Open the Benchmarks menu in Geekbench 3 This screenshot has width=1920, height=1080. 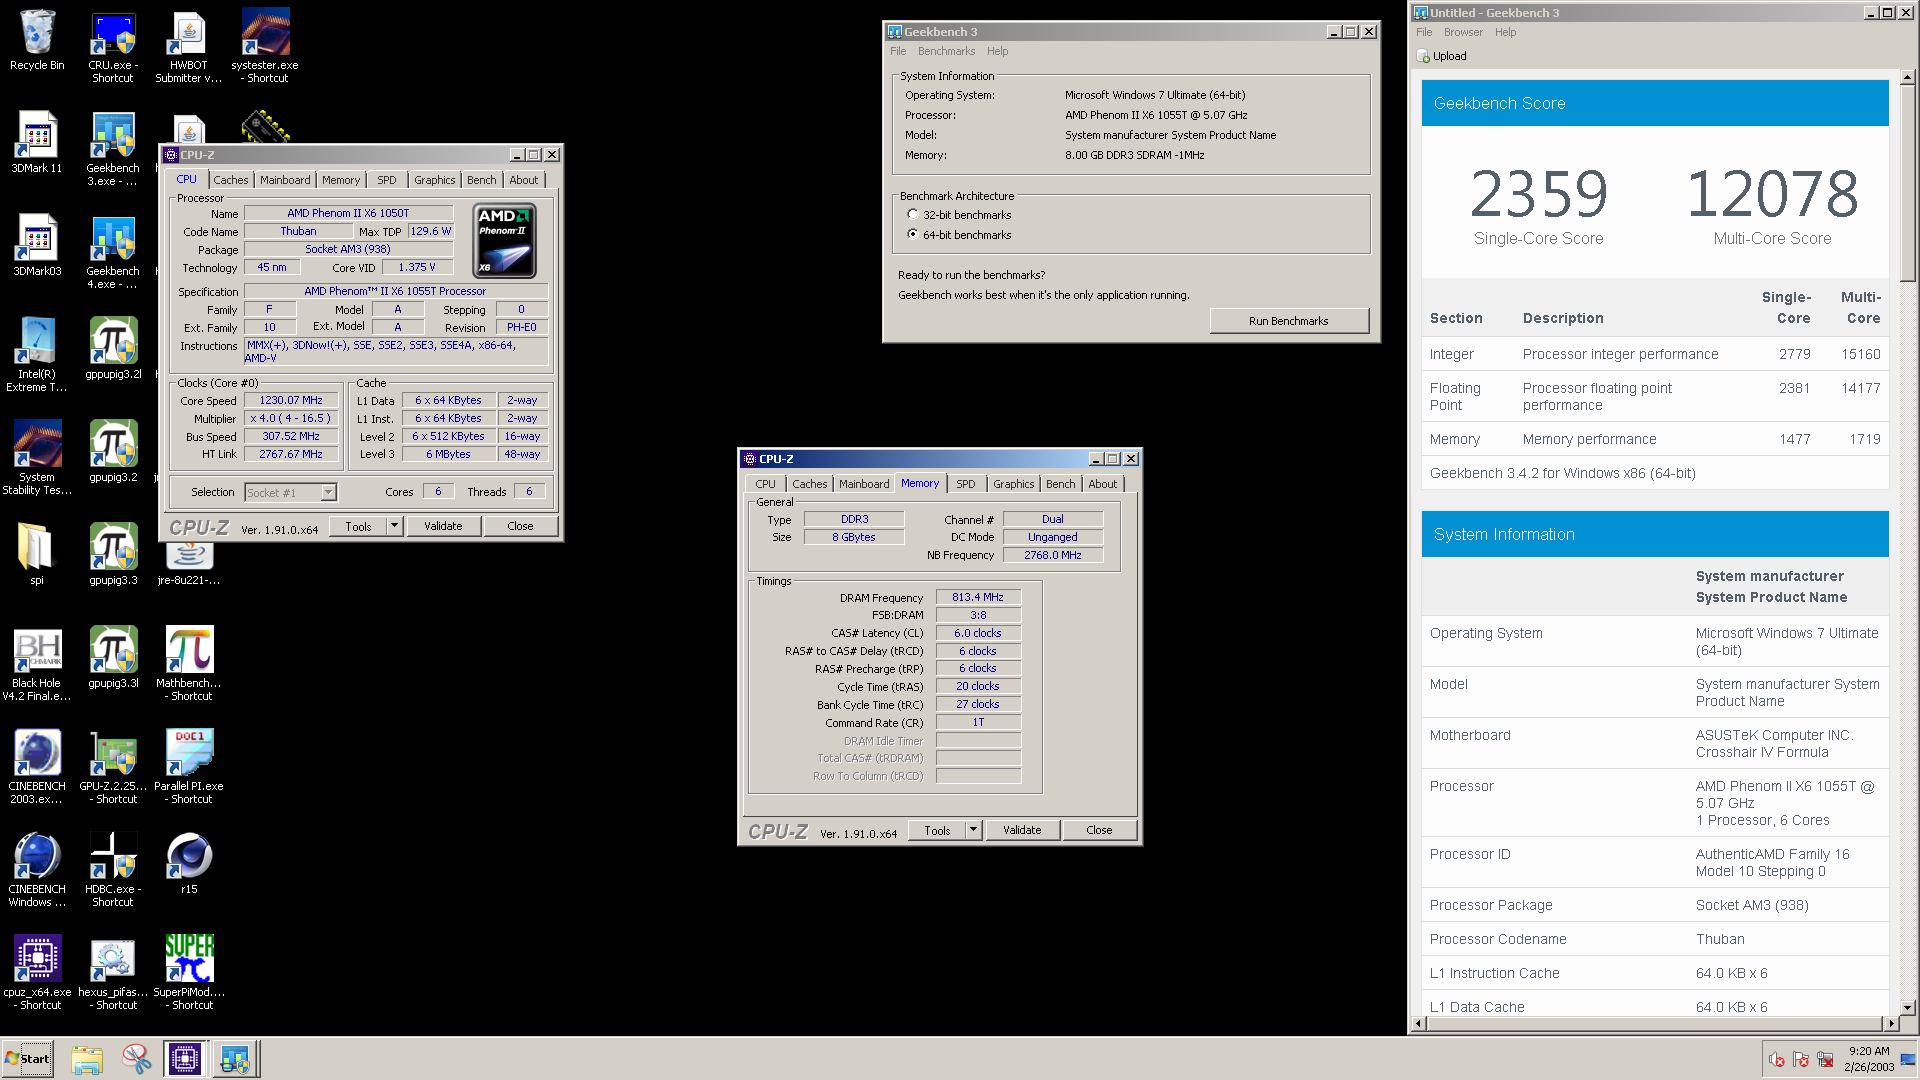[946, 52]
